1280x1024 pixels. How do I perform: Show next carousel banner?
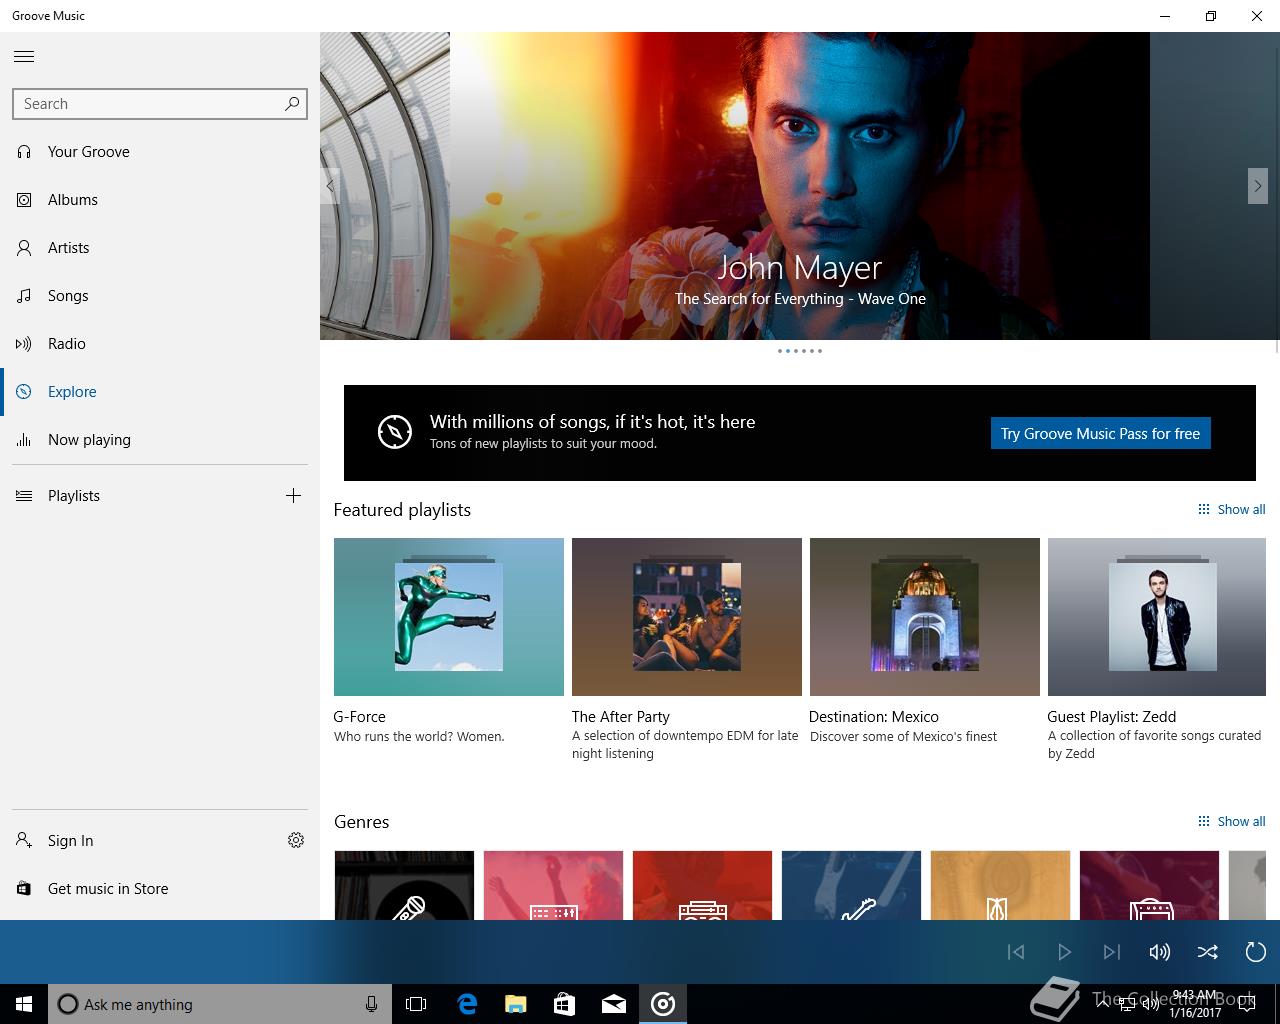(x=1258, y=186)
